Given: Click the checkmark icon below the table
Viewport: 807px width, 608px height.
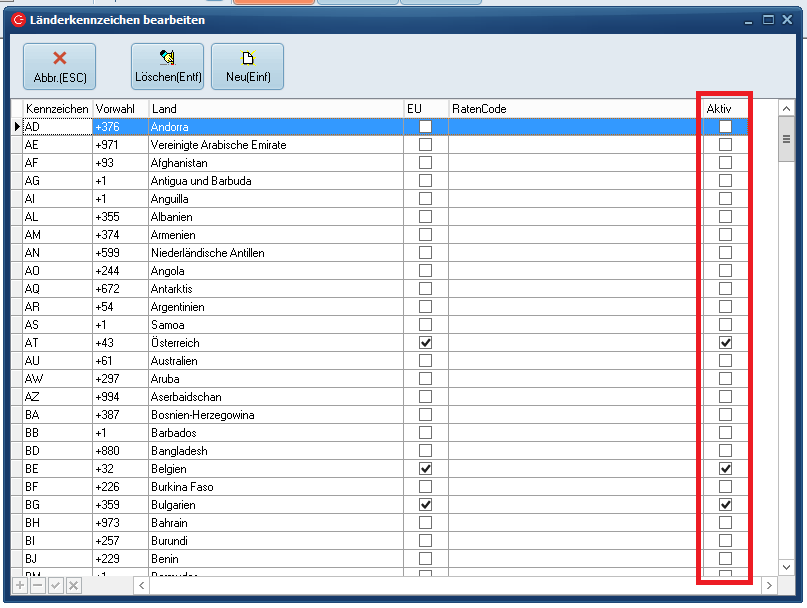Looking at the screenshot, I should pyautogui.click(x=56, y=585).
